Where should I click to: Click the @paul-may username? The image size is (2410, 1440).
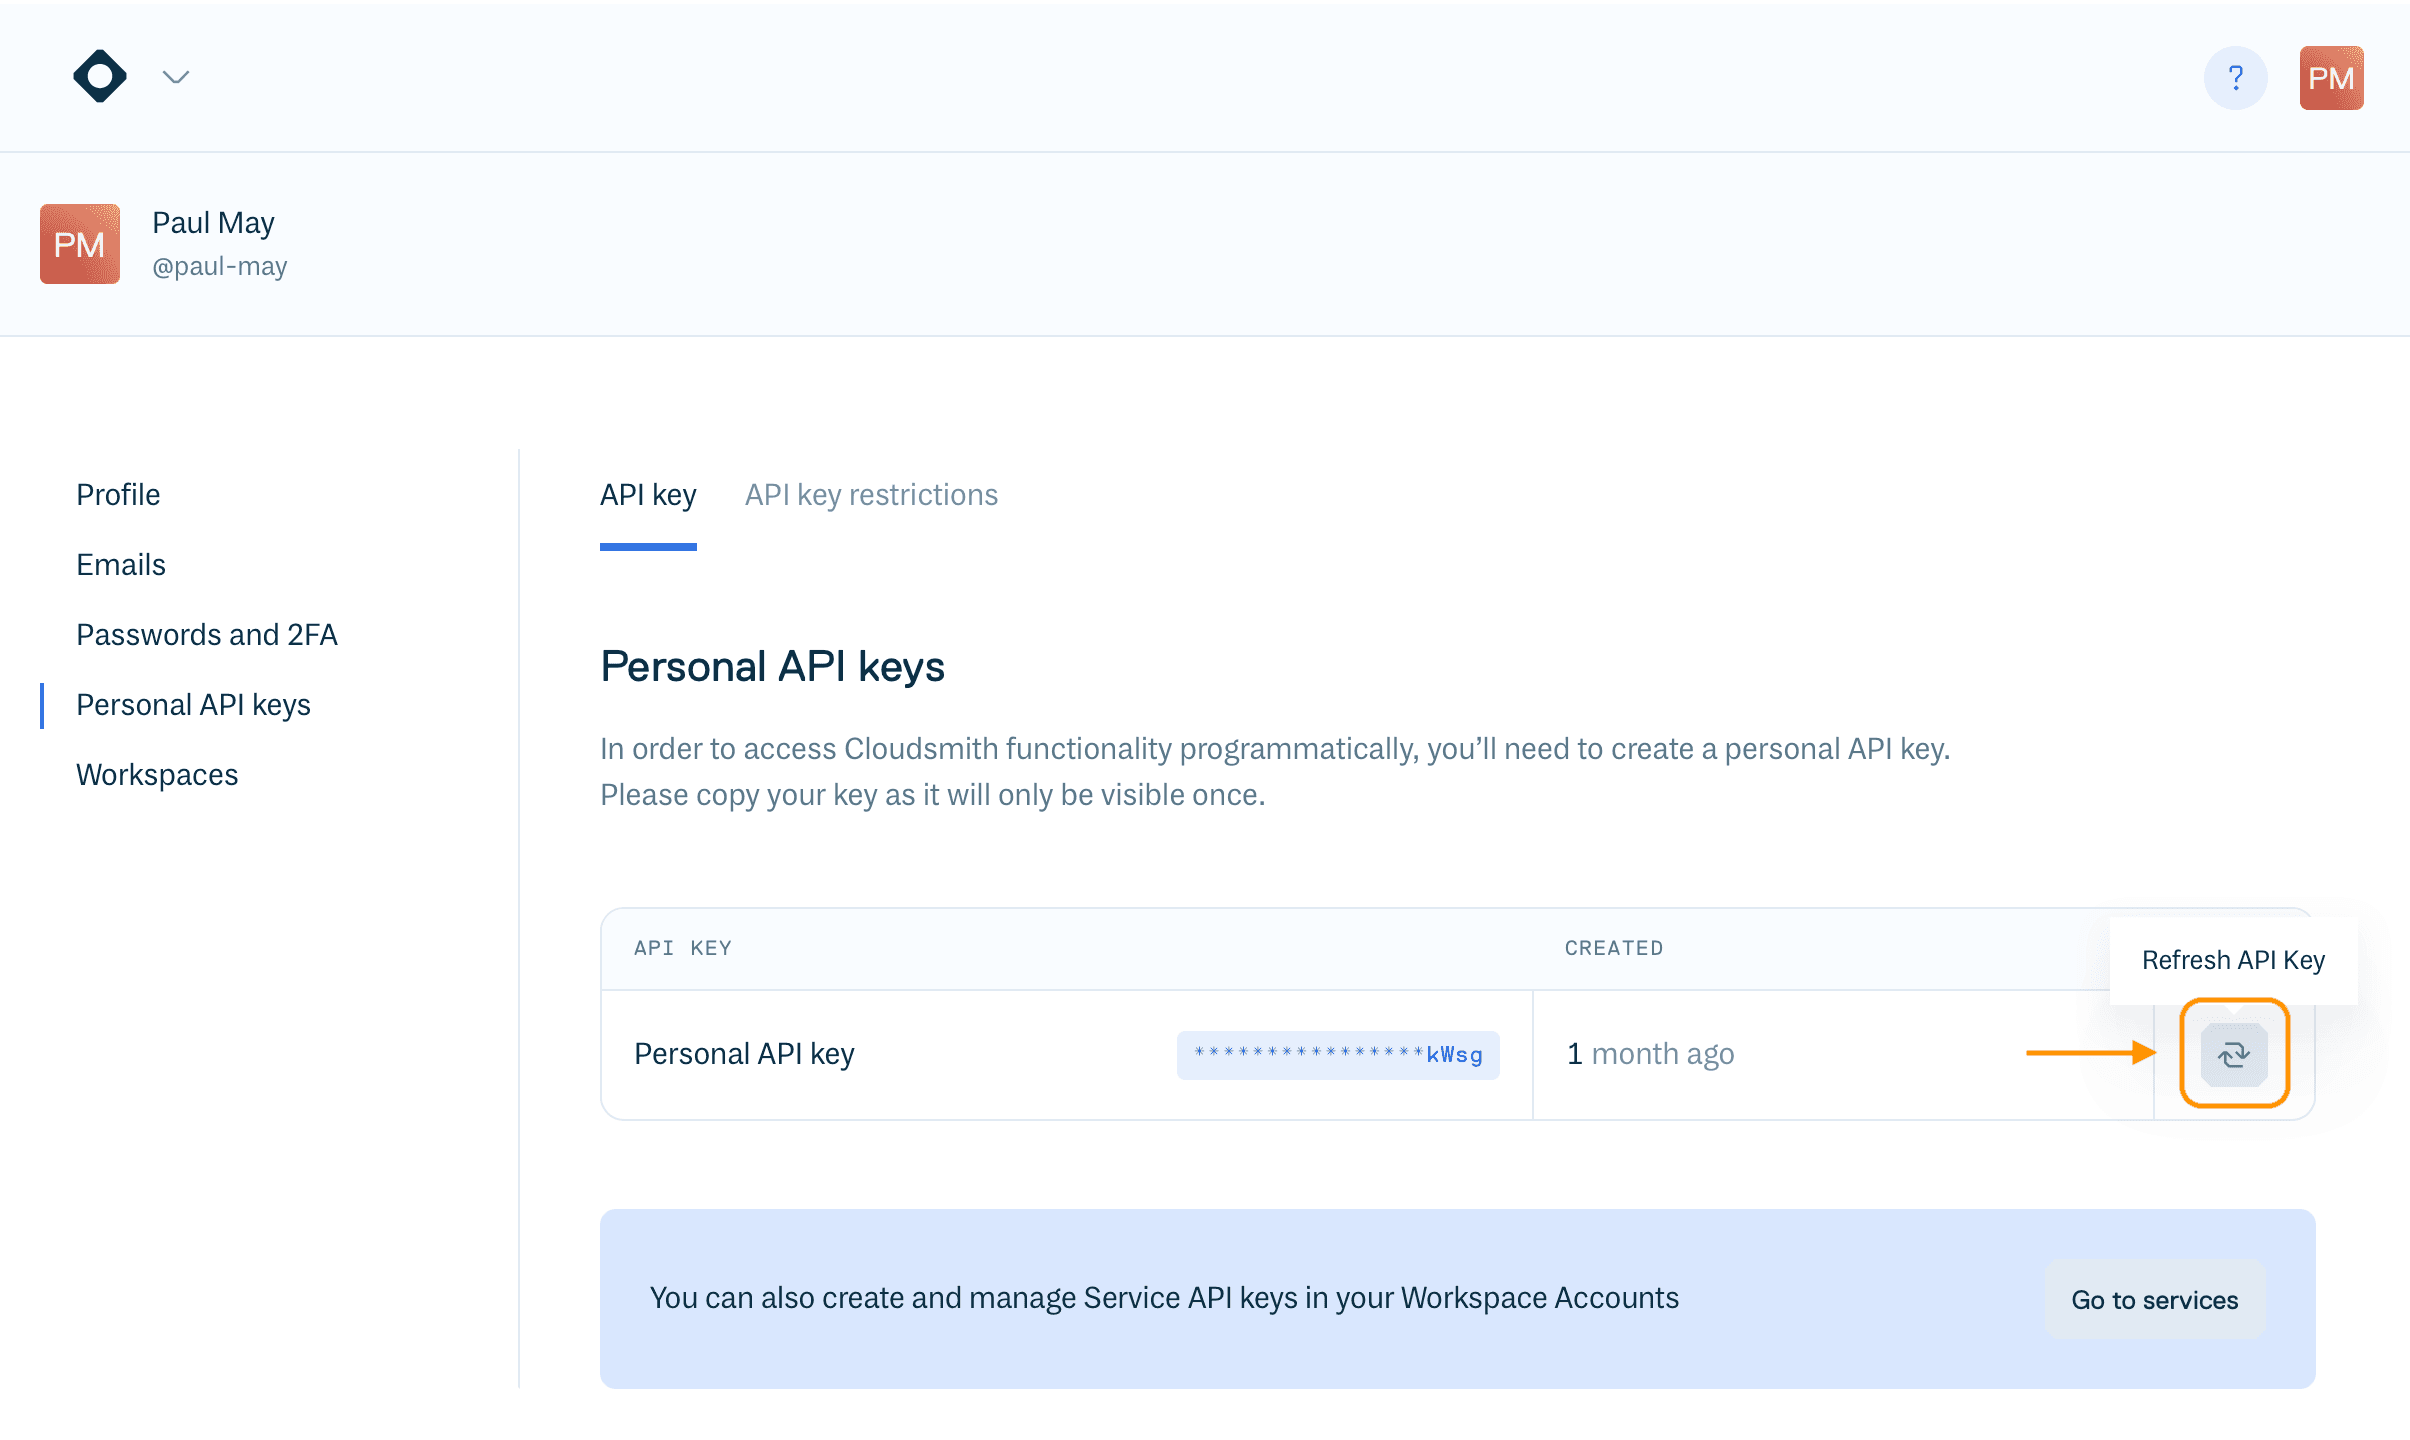tap(220, 267)
